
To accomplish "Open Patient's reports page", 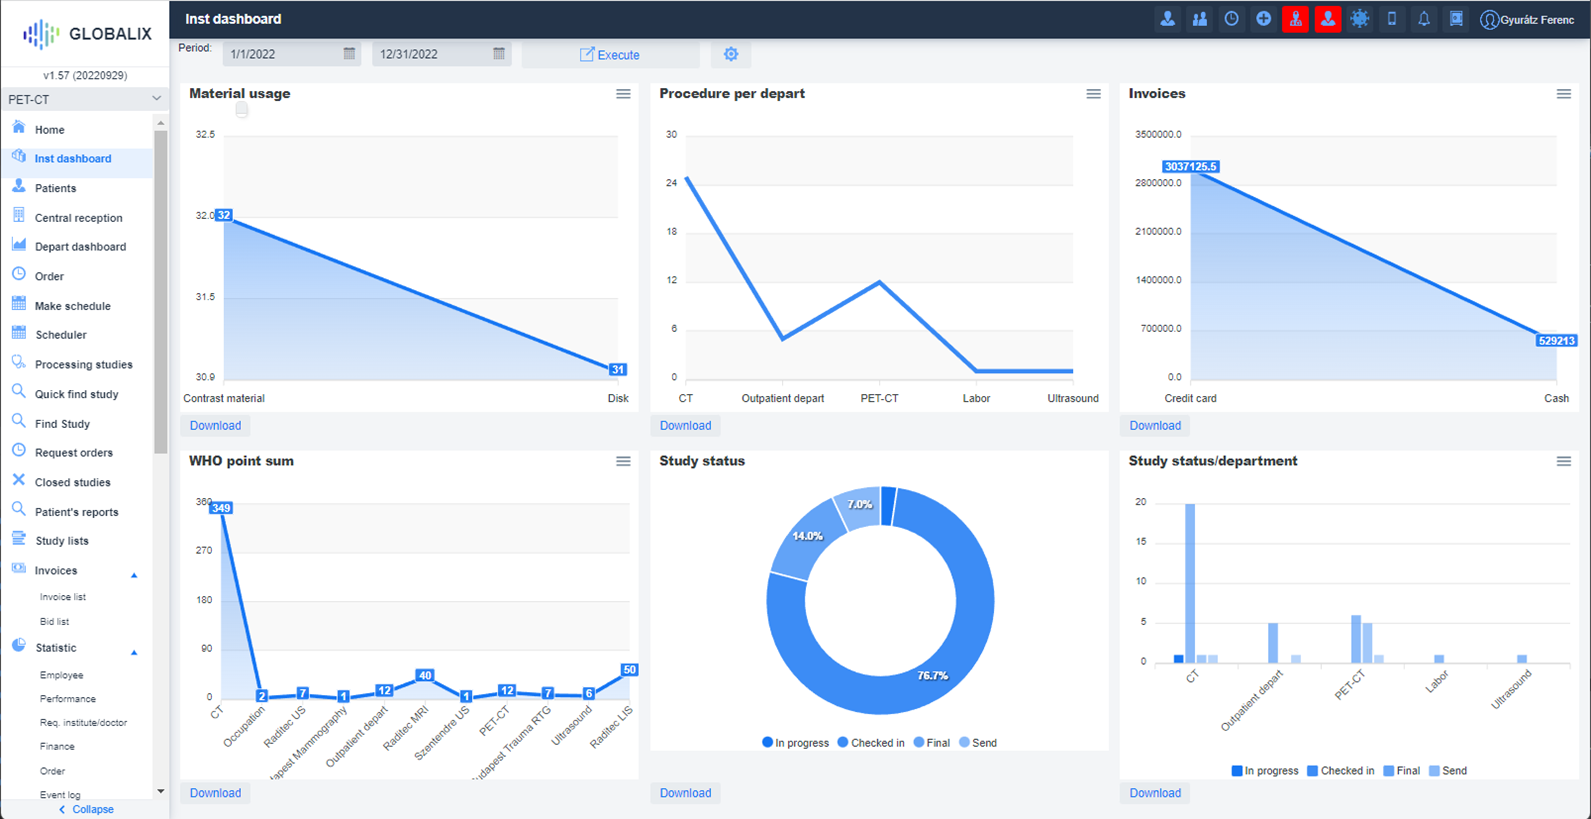I will (x=77, y=512).
